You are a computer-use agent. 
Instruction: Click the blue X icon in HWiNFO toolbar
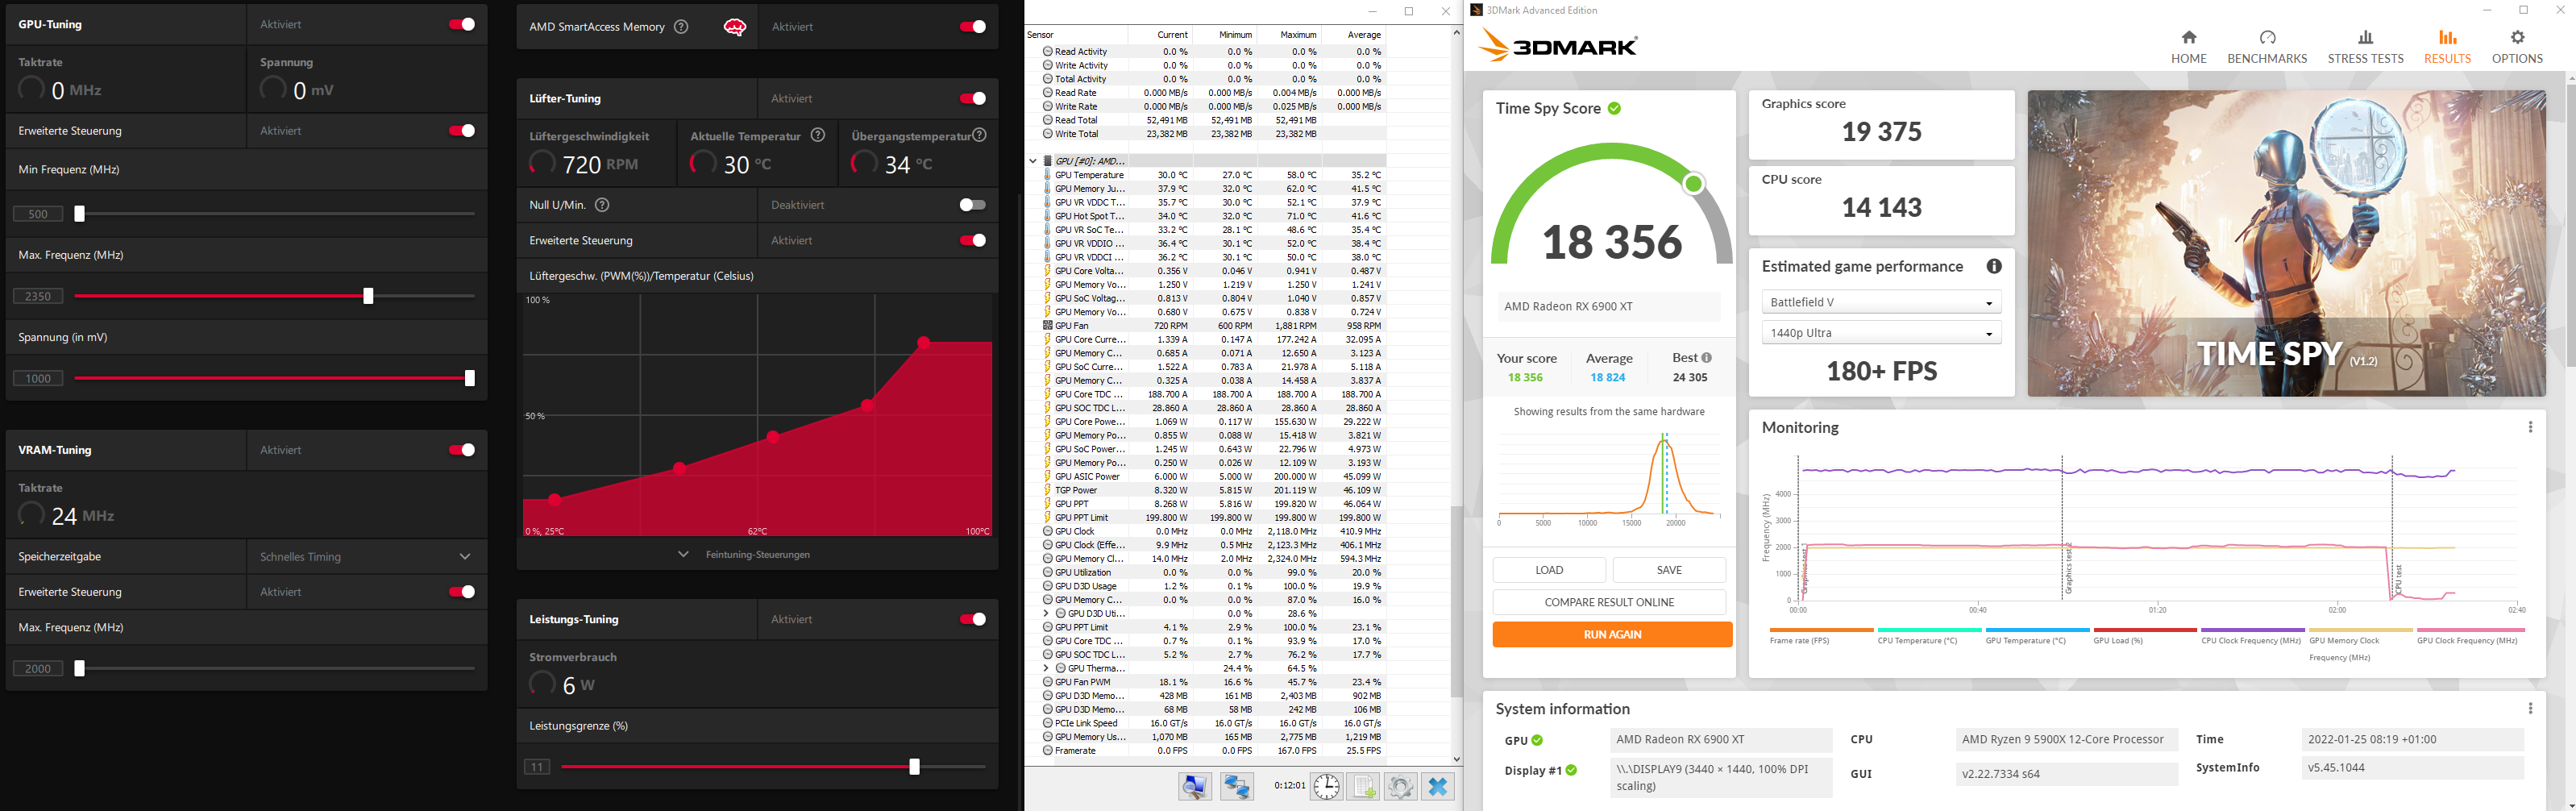tap(1438, 786)
